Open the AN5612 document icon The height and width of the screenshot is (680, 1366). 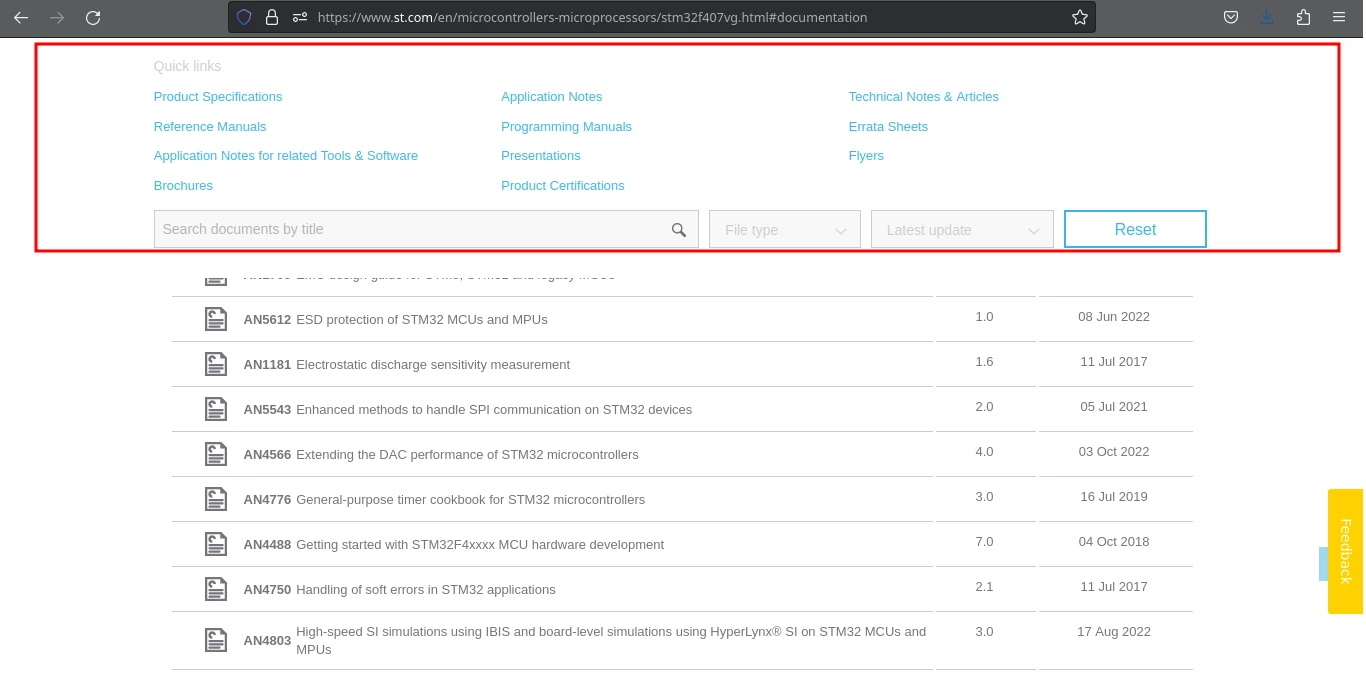coord(216,319)
